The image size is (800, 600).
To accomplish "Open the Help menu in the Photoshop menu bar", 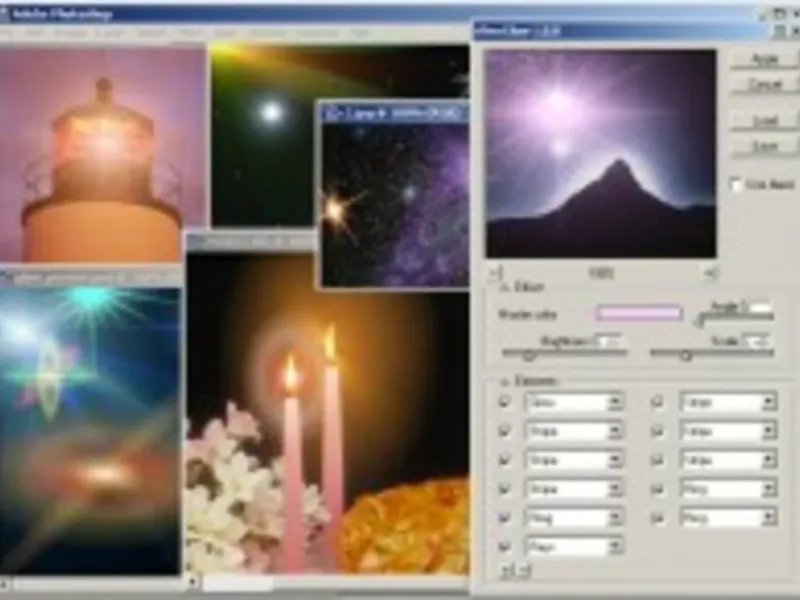I will tap(360, 33).
